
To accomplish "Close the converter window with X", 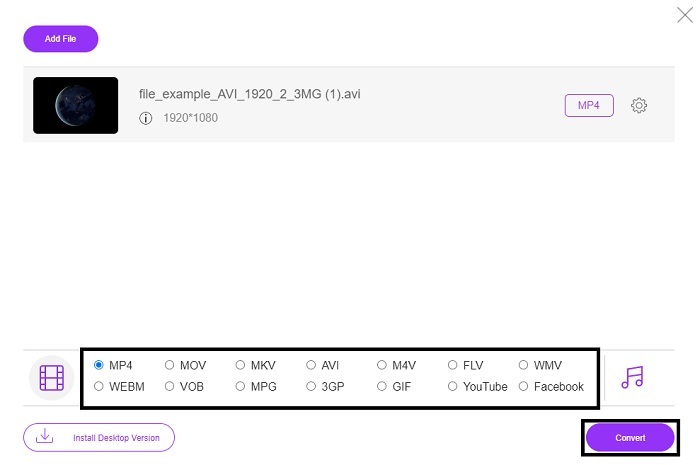I will 685,14.
